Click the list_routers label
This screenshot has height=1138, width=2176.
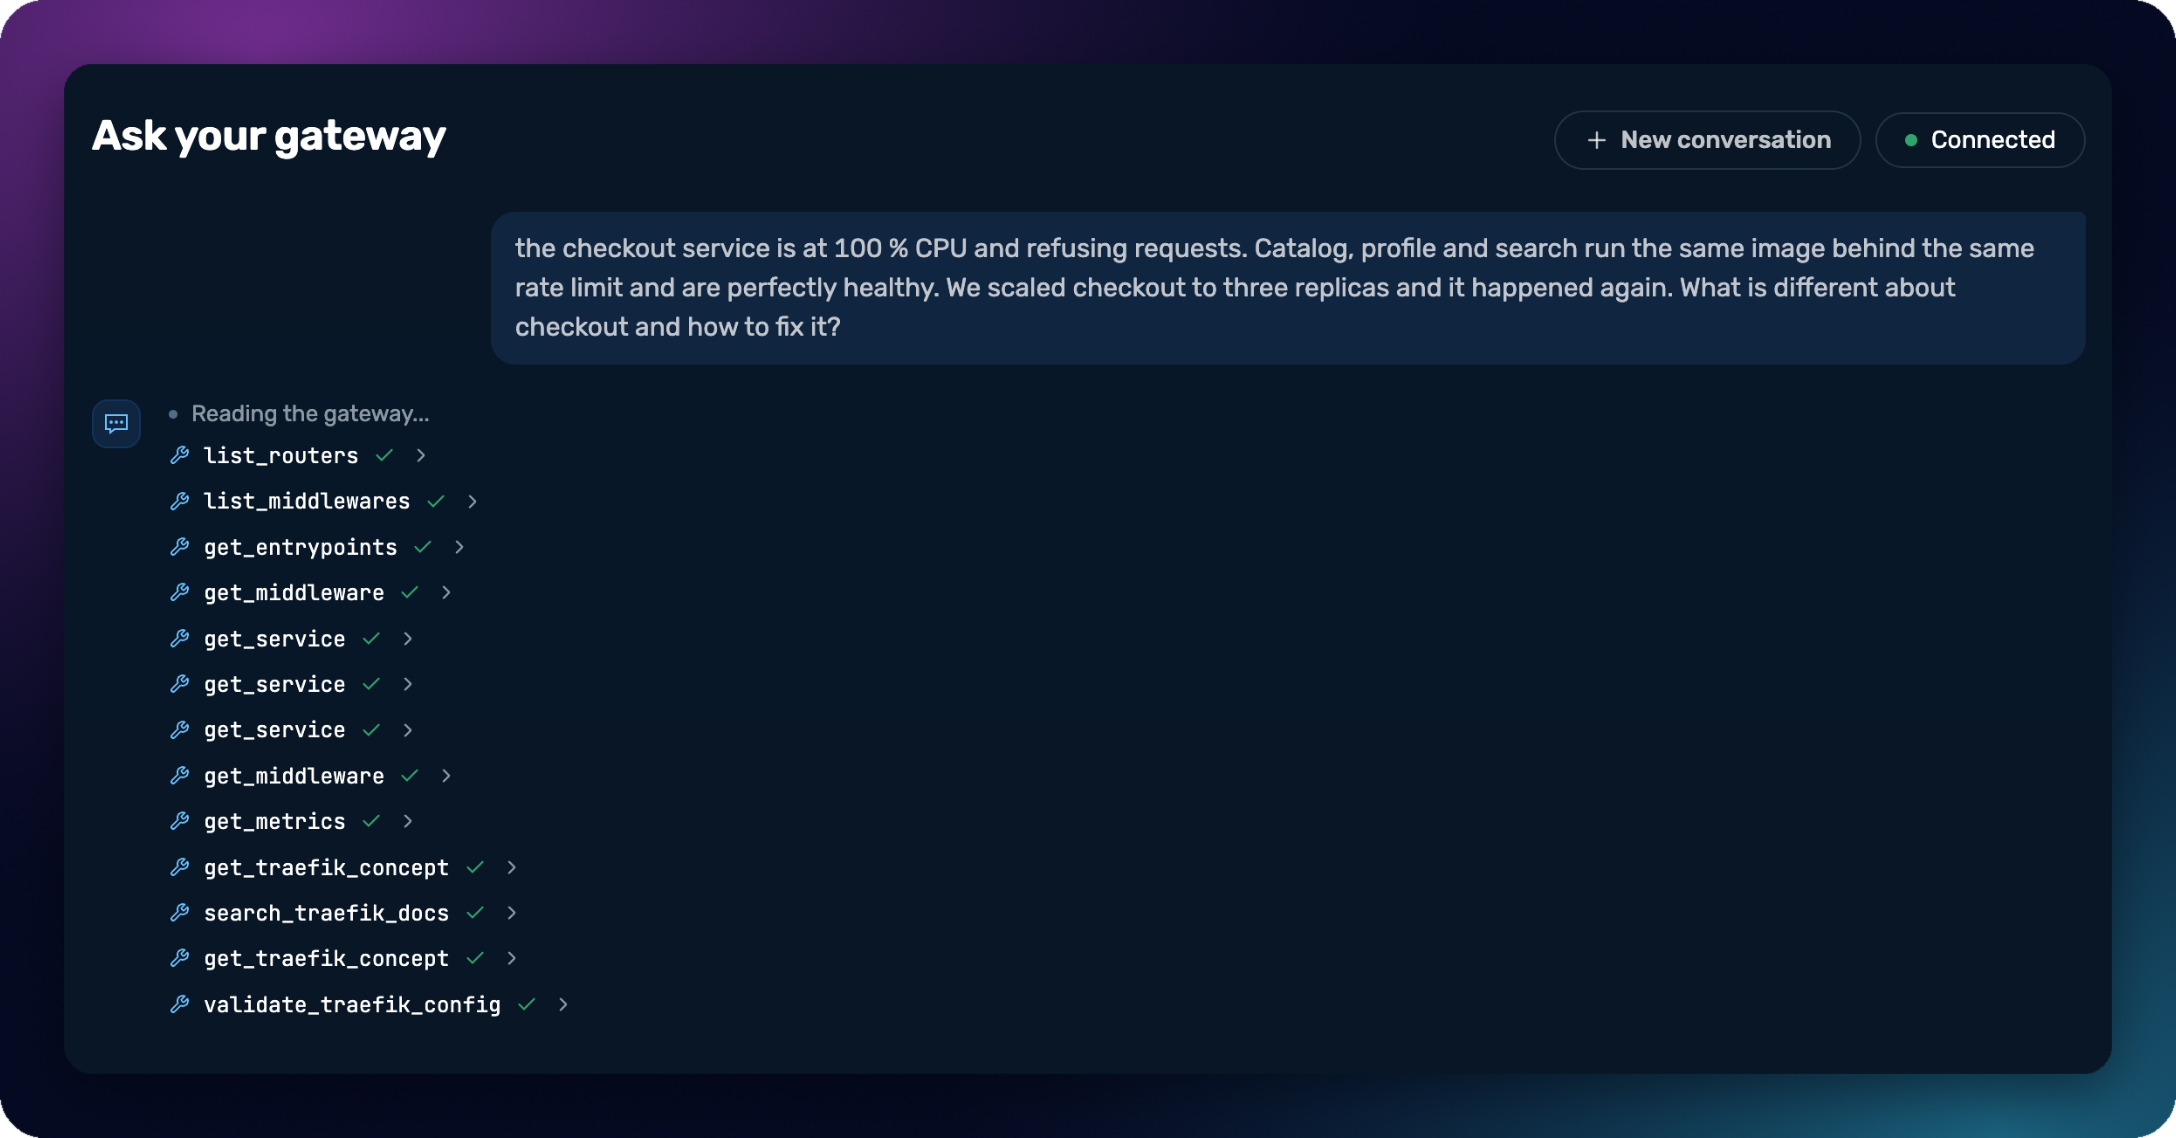coord(281,456)
